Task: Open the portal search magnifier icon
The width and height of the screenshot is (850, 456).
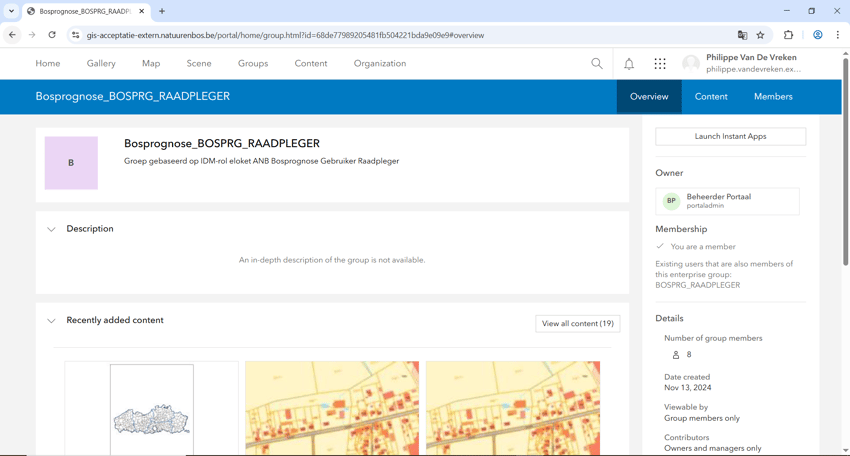Action: pos(597,63)
